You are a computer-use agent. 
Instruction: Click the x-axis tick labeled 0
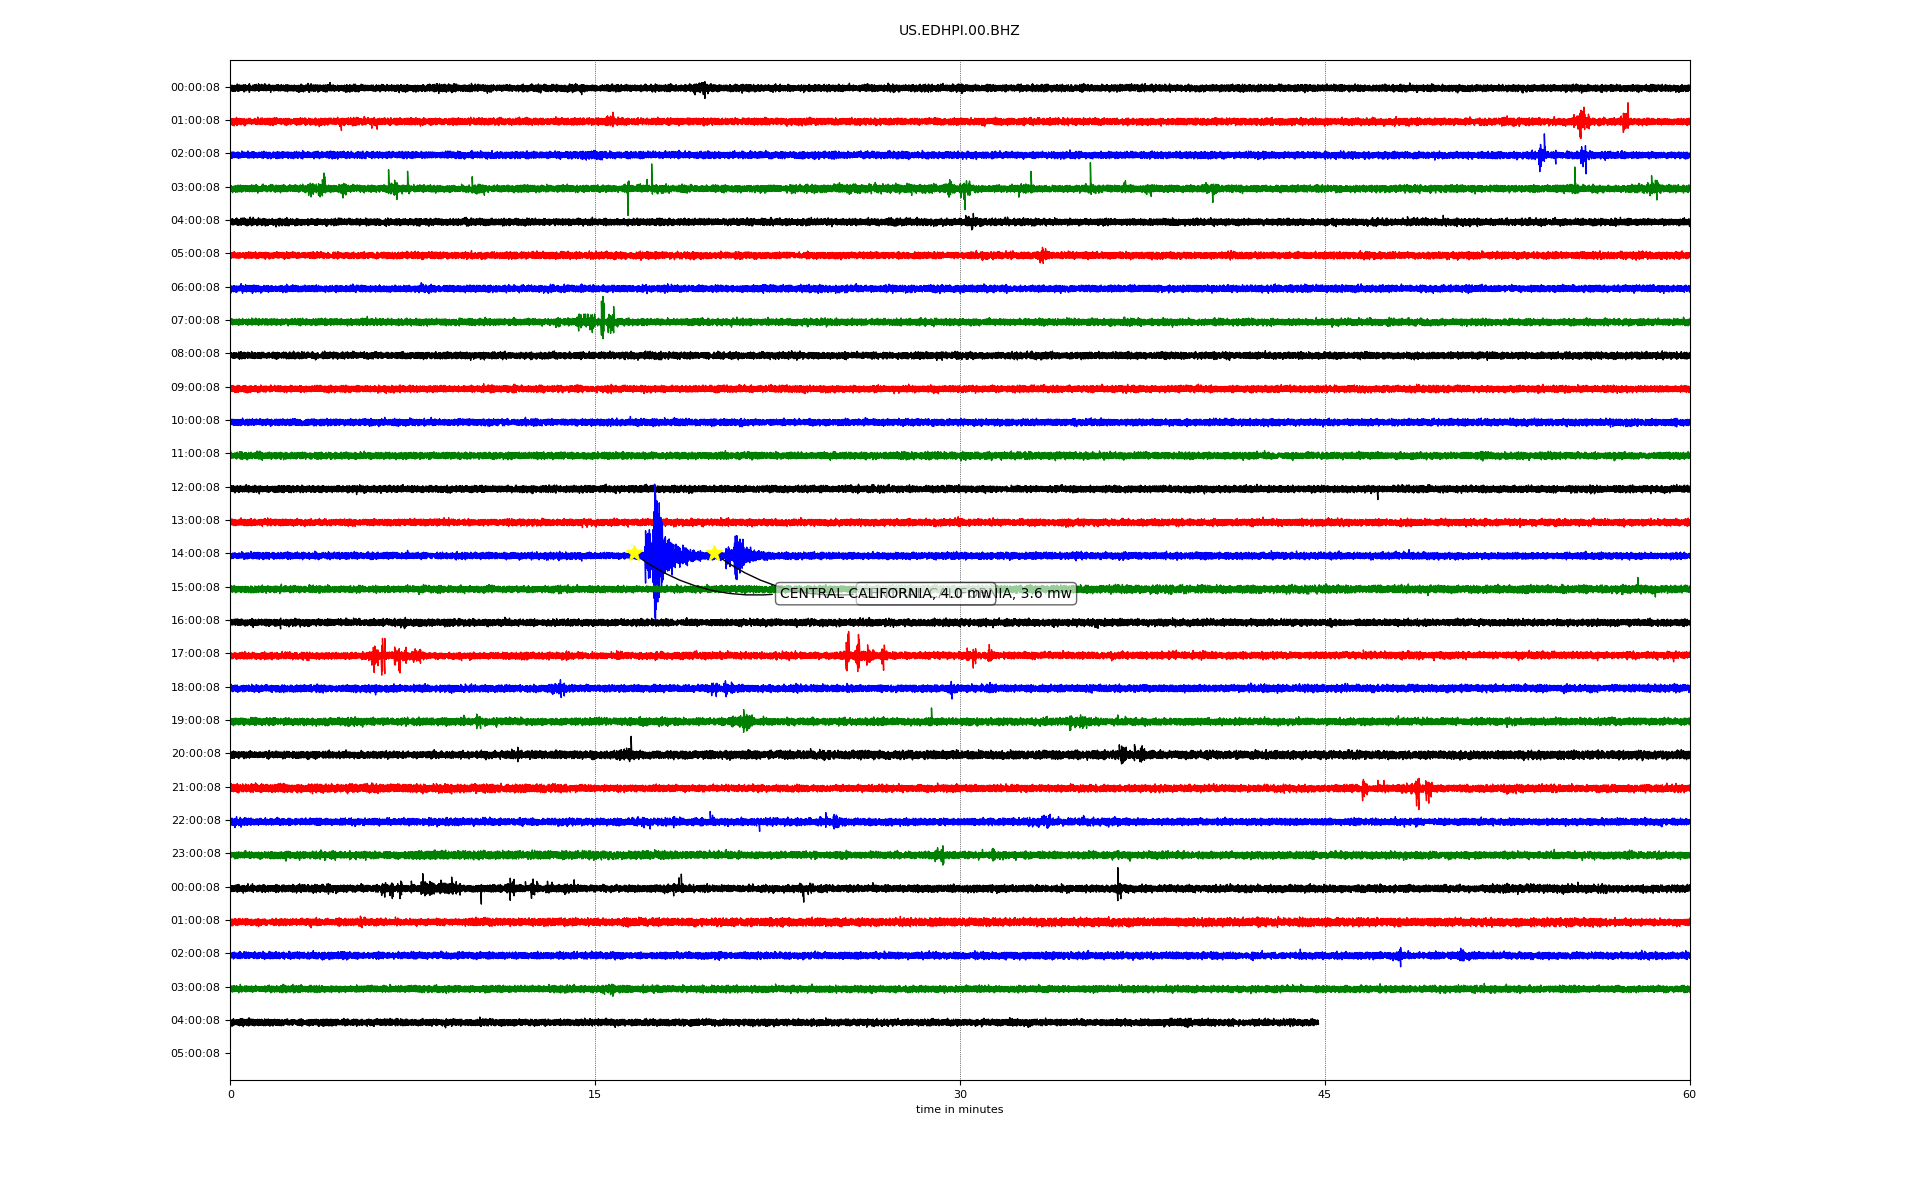(x=231, y=1094)
